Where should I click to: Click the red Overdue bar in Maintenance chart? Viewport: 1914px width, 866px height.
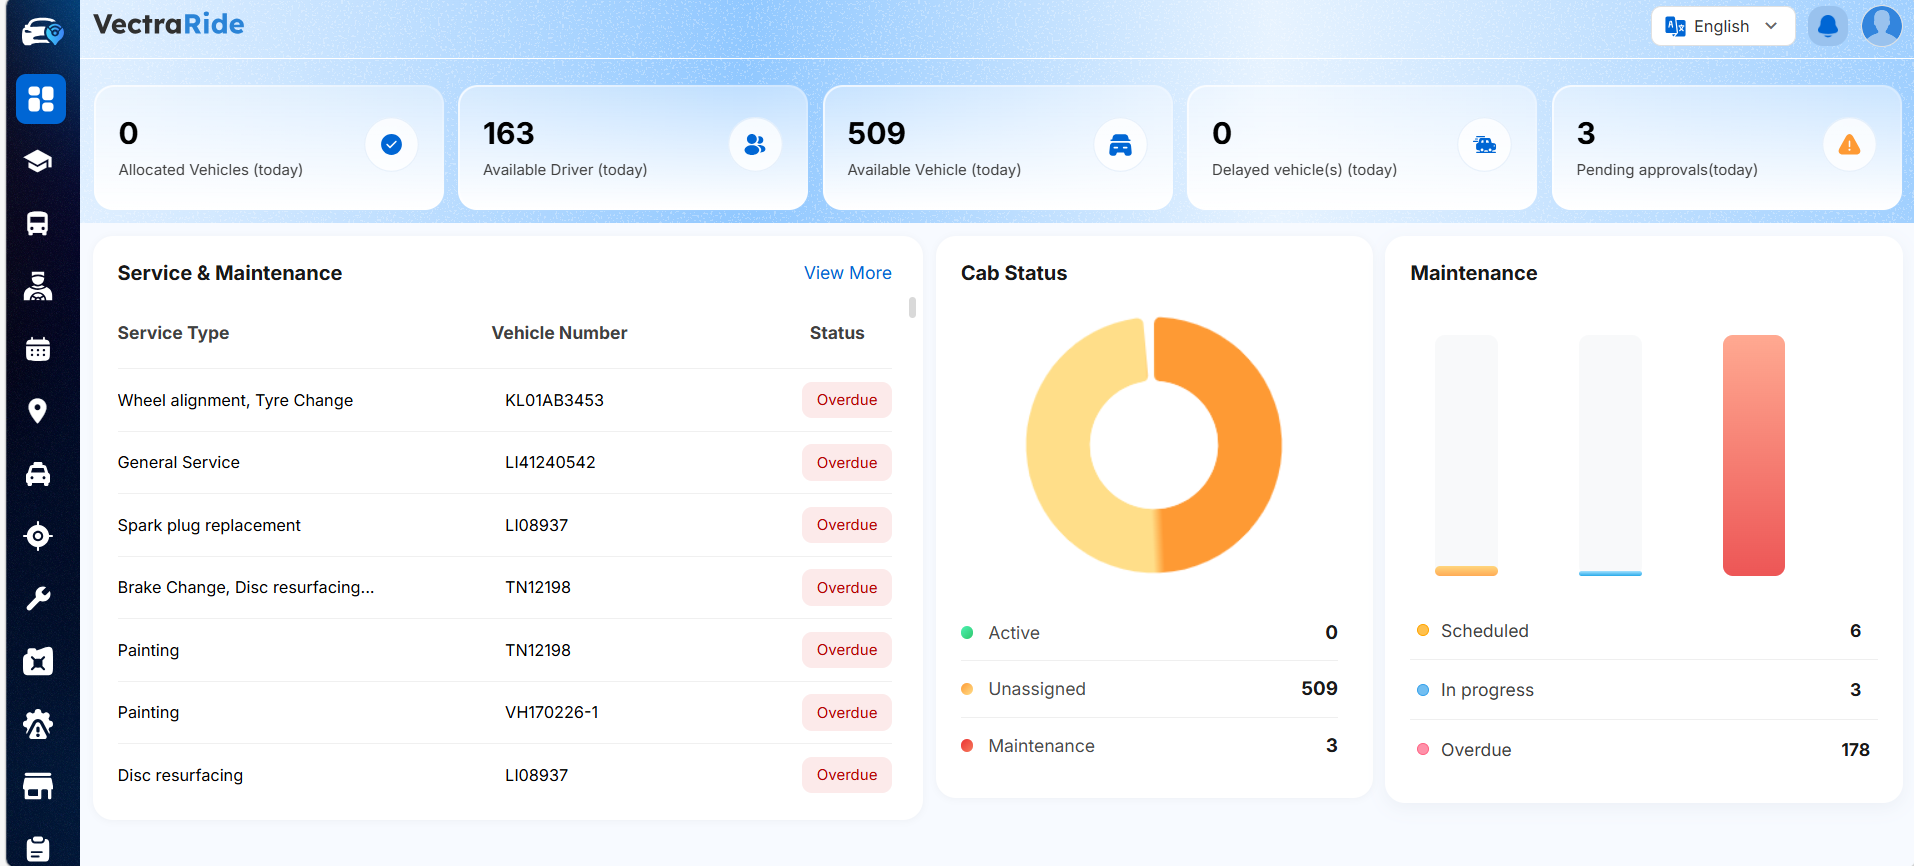pos(1754,455)
